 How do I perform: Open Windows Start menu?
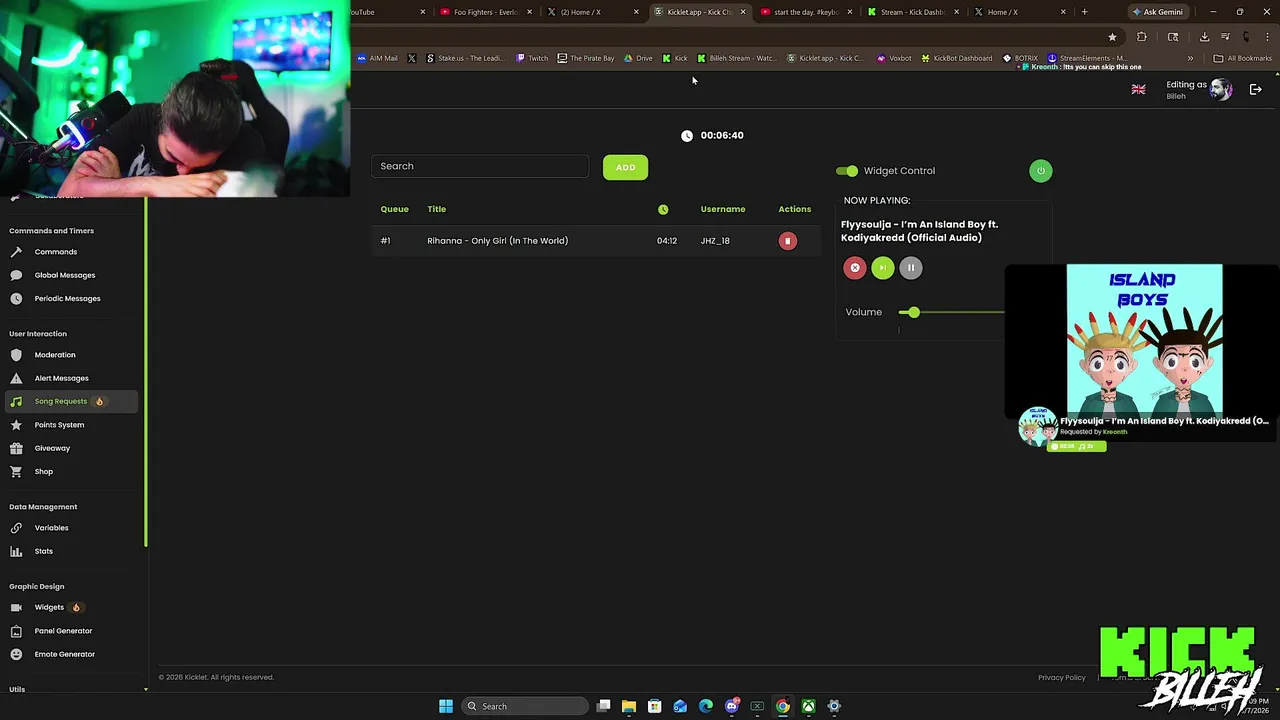[446, 706]
